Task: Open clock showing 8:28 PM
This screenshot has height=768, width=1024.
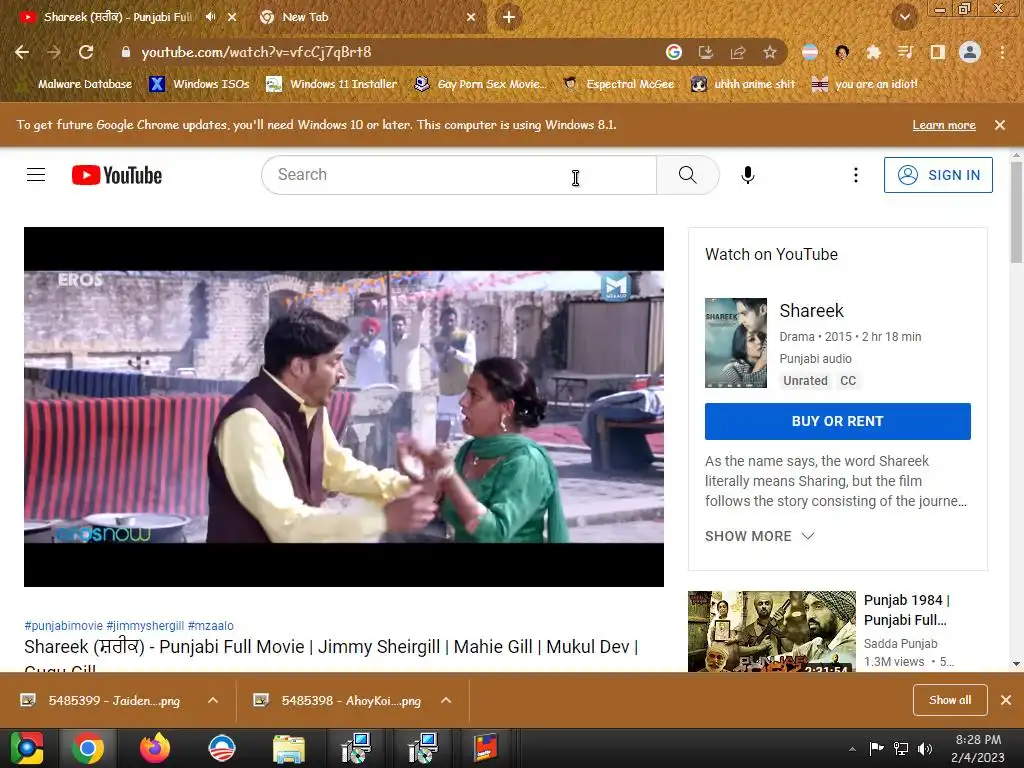Action: 978,748
